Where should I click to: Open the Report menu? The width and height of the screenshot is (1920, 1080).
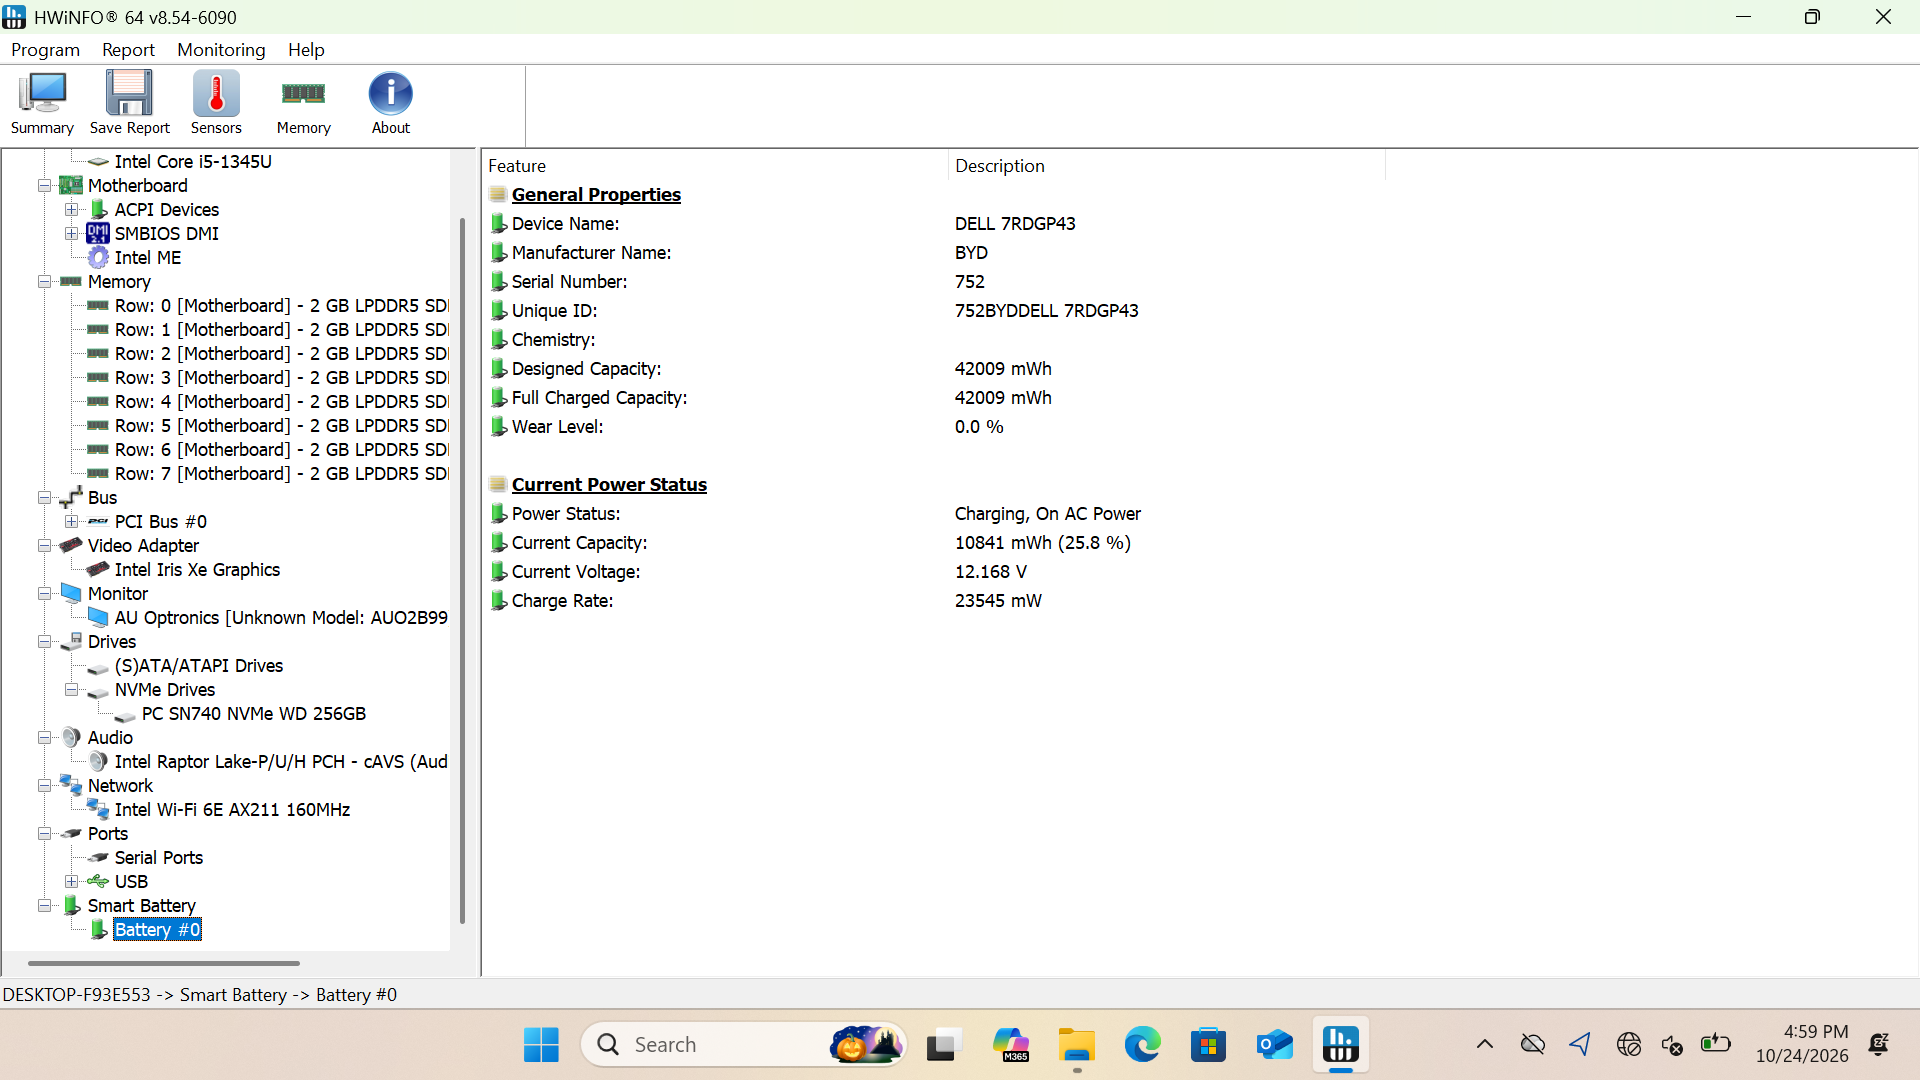(128, 50)
